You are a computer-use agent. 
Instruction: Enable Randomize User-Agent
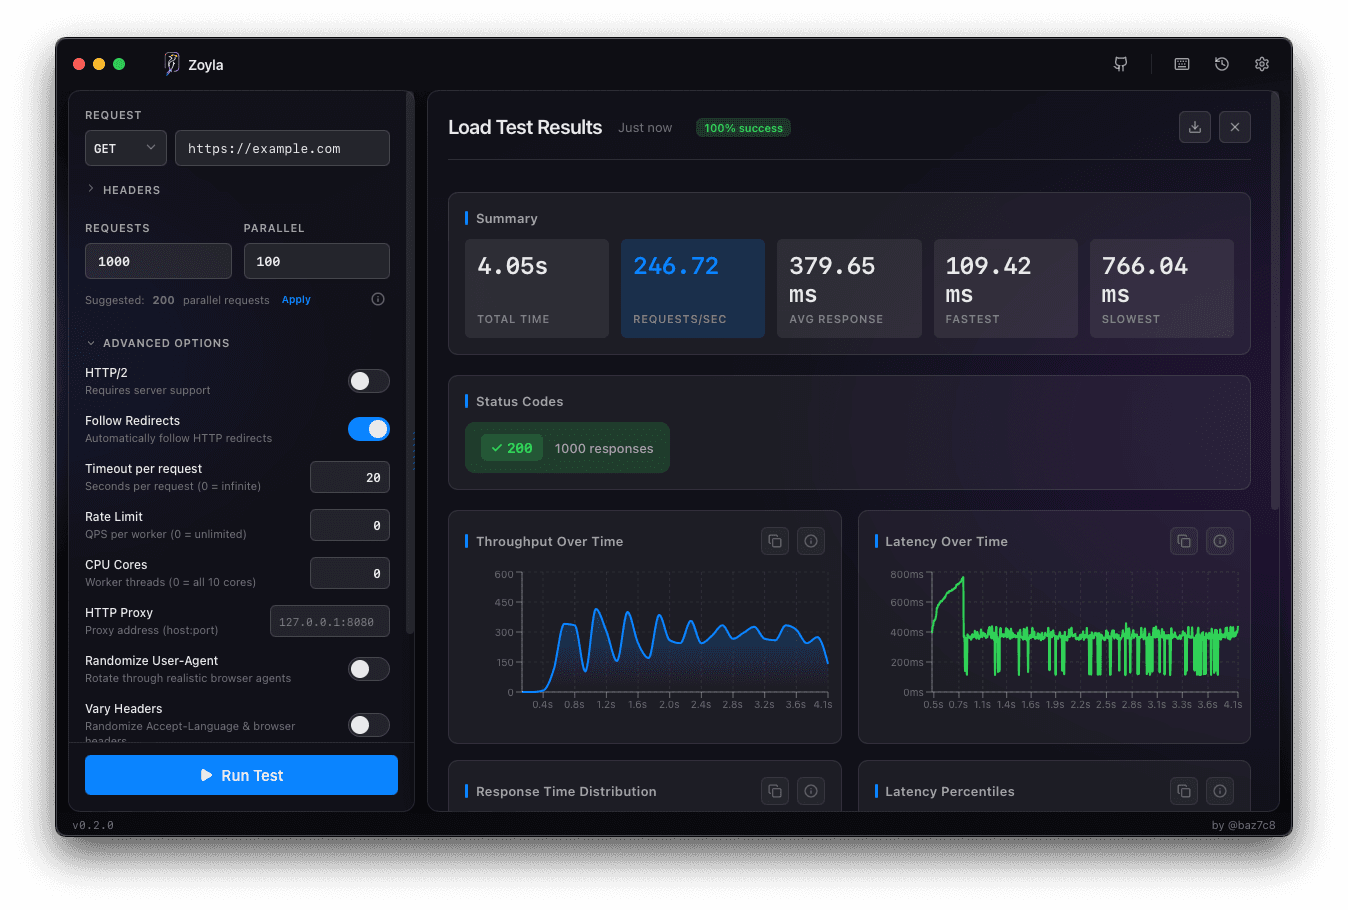click(x=369, y=669)
